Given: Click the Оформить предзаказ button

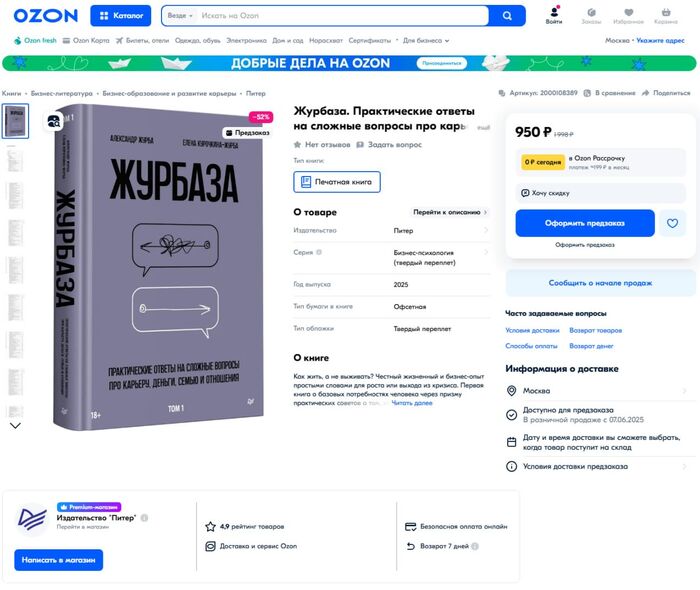Looking at the screenshot, I should (585, 223).
